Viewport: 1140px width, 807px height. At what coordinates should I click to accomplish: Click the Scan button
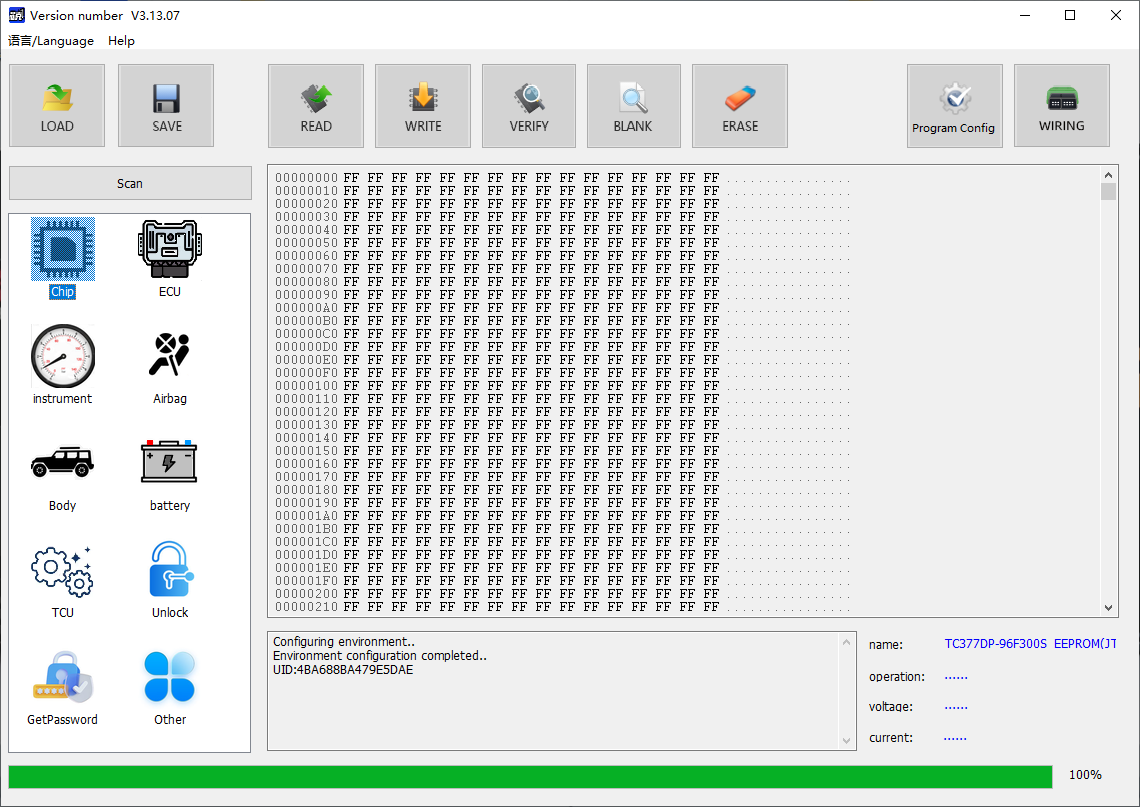pos(130,183)
